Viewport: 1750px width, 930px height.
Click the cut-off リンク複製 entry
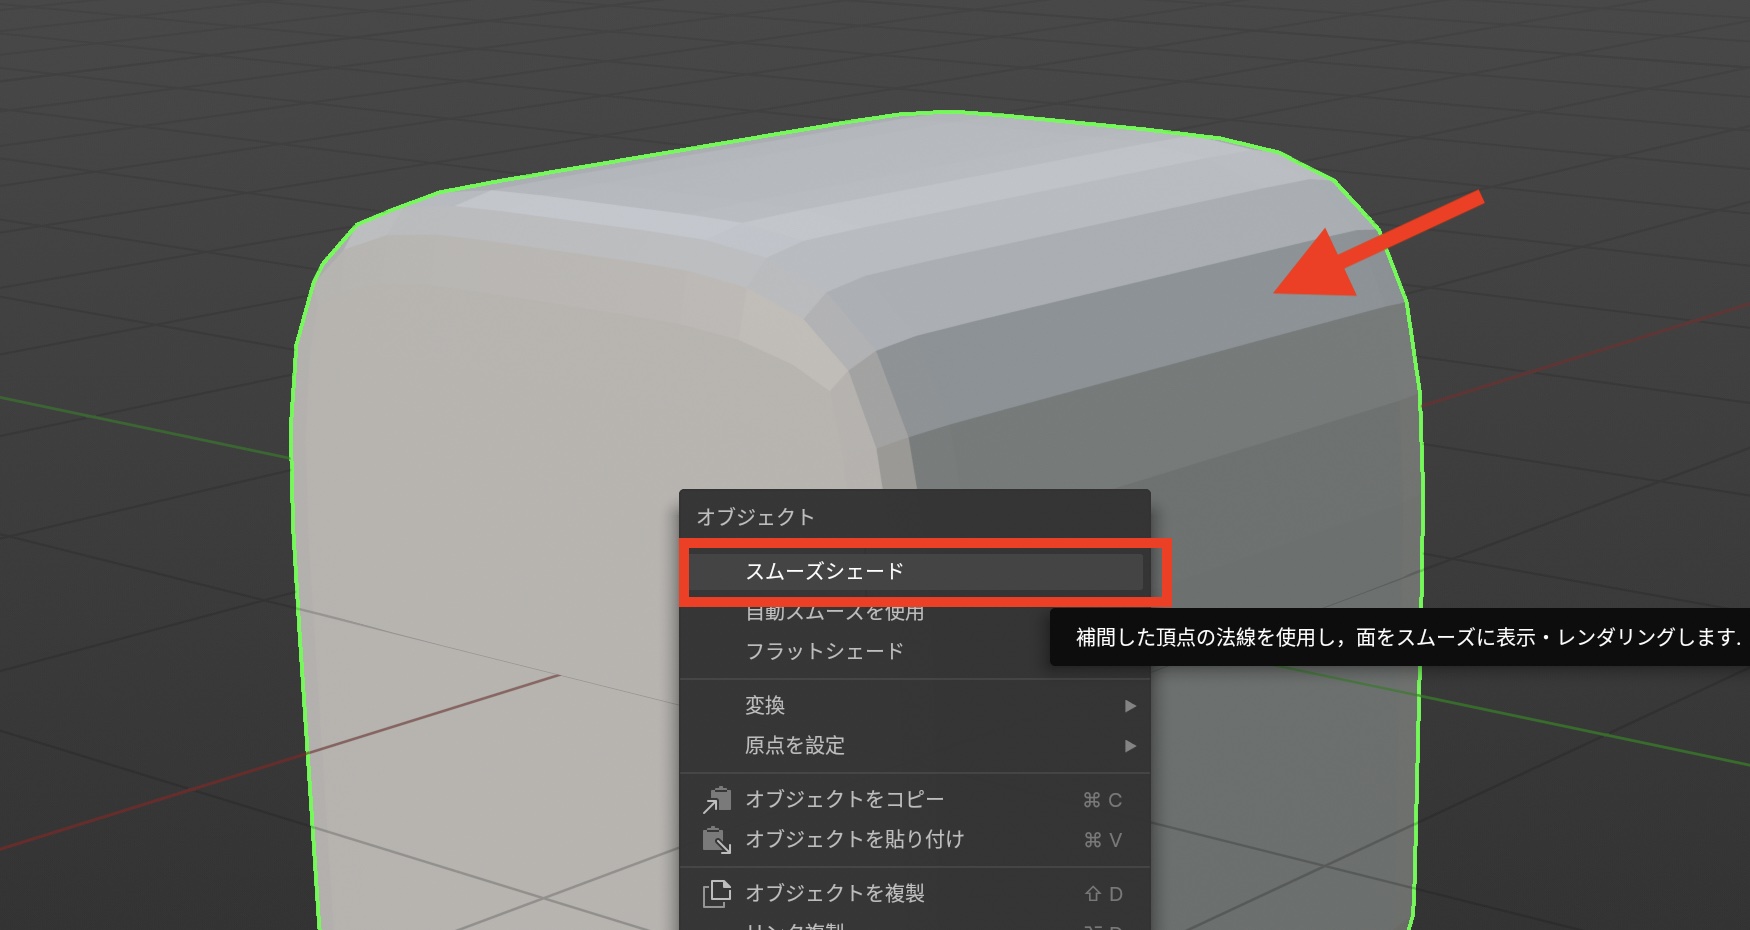(x=795, y=925)
